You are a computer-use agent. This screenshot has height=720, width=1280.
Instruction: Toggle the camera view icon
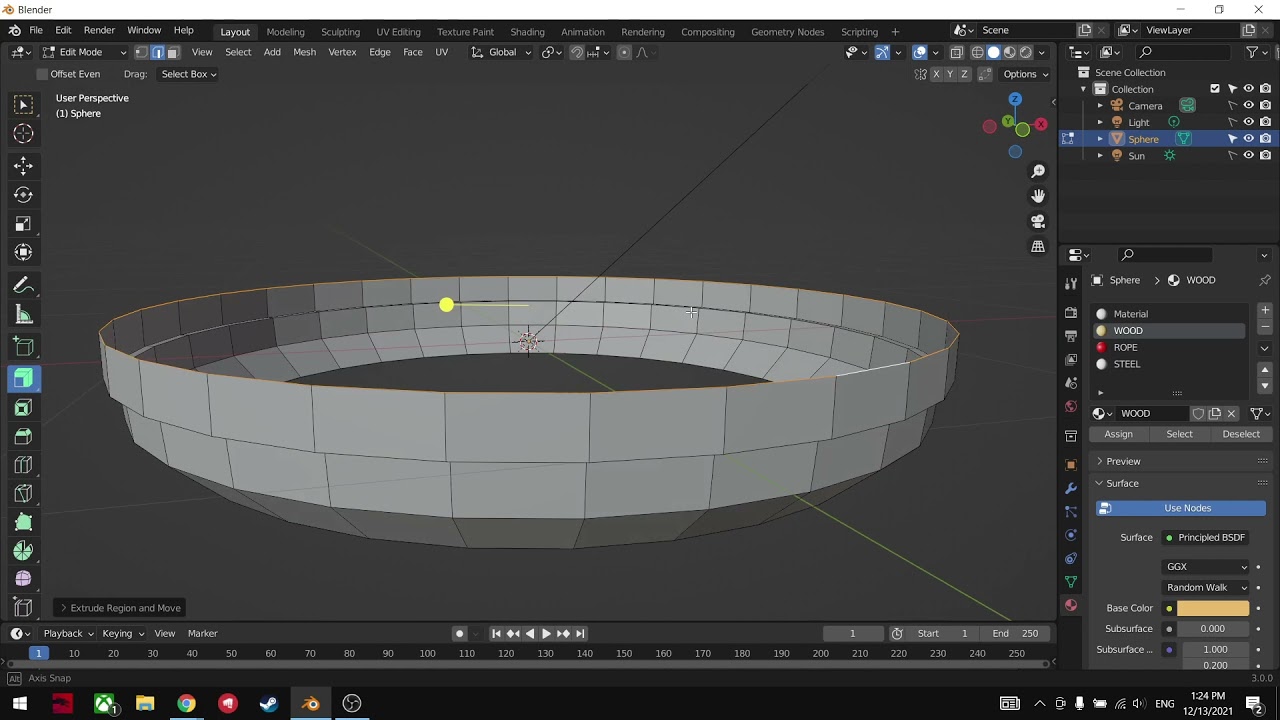pos(1038,221)
